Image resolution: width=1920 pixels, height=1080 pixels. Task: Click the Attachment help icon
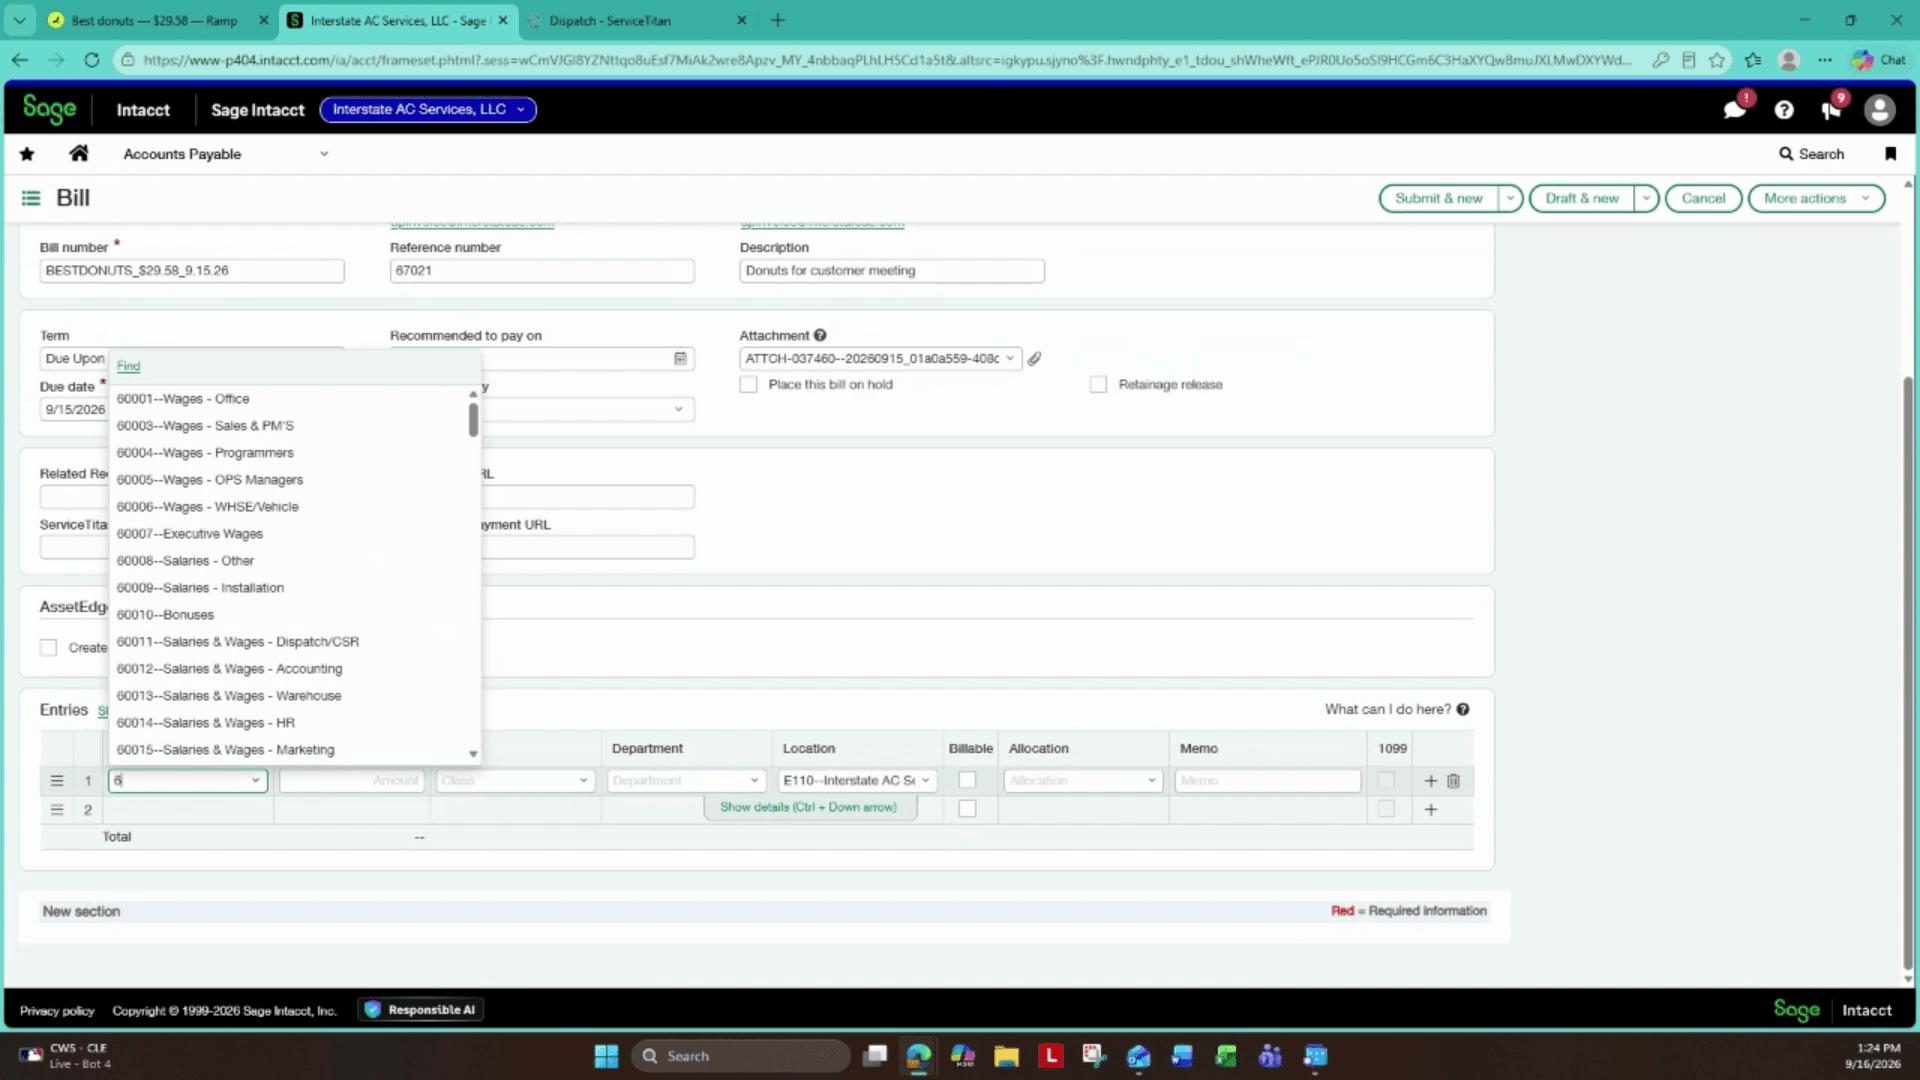click(820, 336)
